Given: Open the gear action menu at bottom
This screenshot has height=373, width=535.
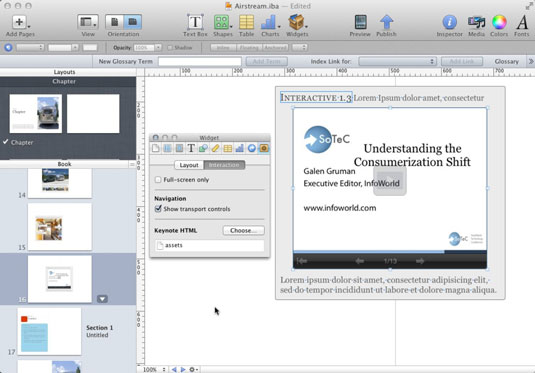Looking at the screenshot, I should pyautogui.click(x=193, y=369).
